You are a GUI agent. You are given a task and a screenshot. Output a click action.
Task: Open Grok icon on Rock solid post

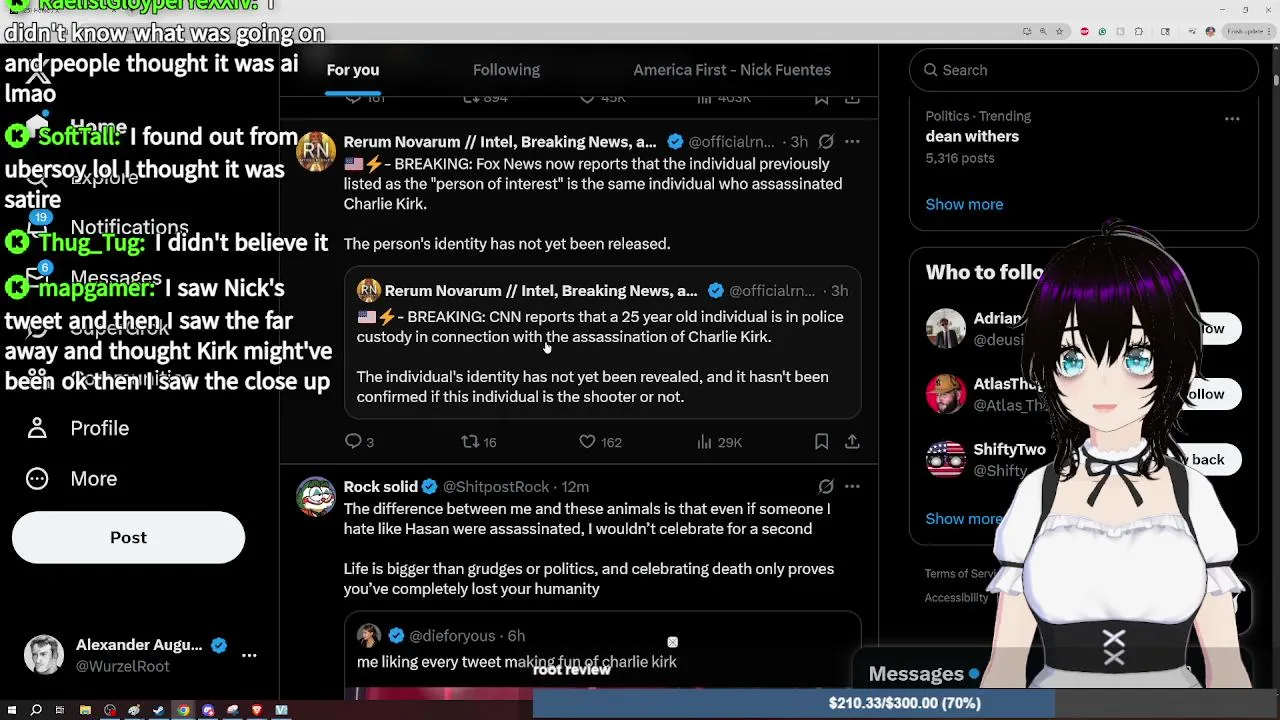(825, 487)
